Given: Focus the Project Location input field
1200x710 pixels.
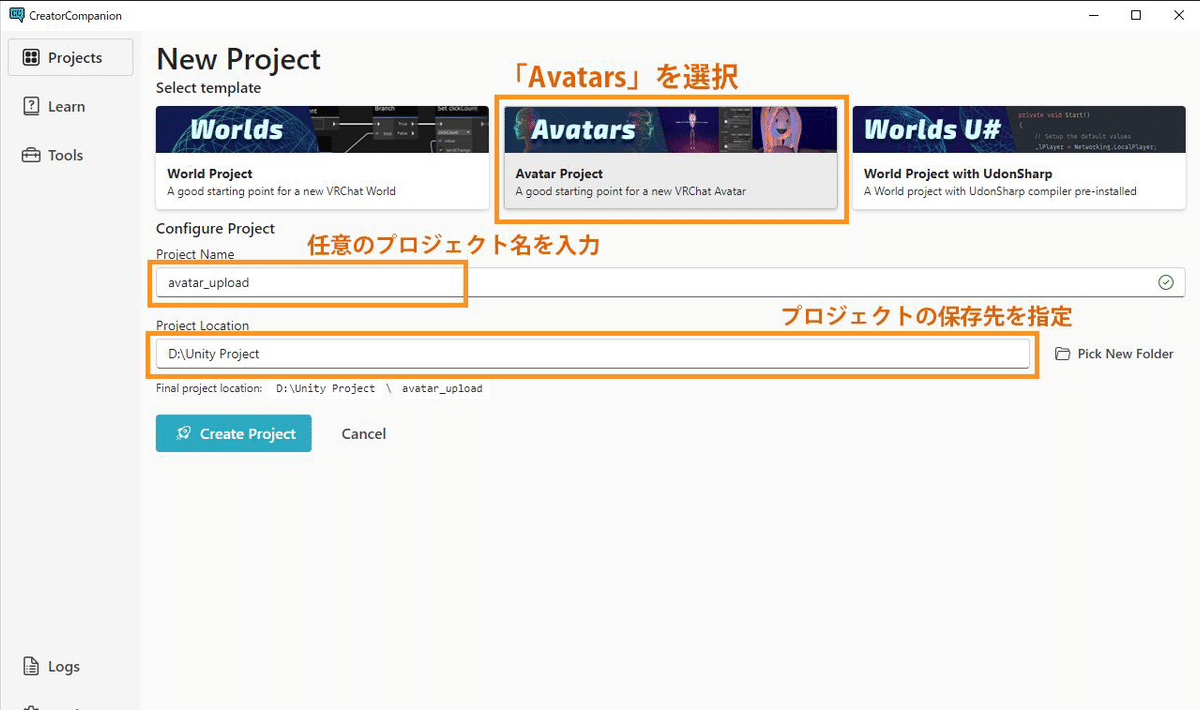Looking at the screenshot, I should 592,353.
